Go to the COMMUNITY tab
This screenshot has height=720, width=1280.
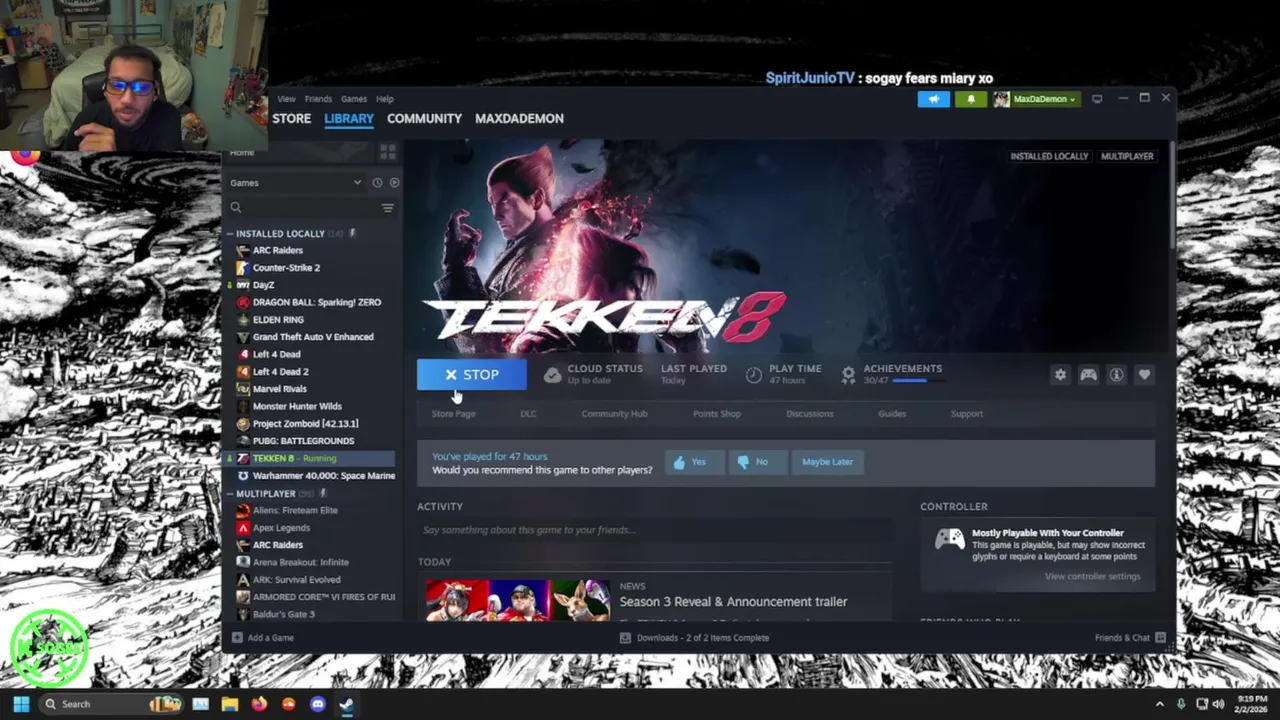(x=424, y=118)
